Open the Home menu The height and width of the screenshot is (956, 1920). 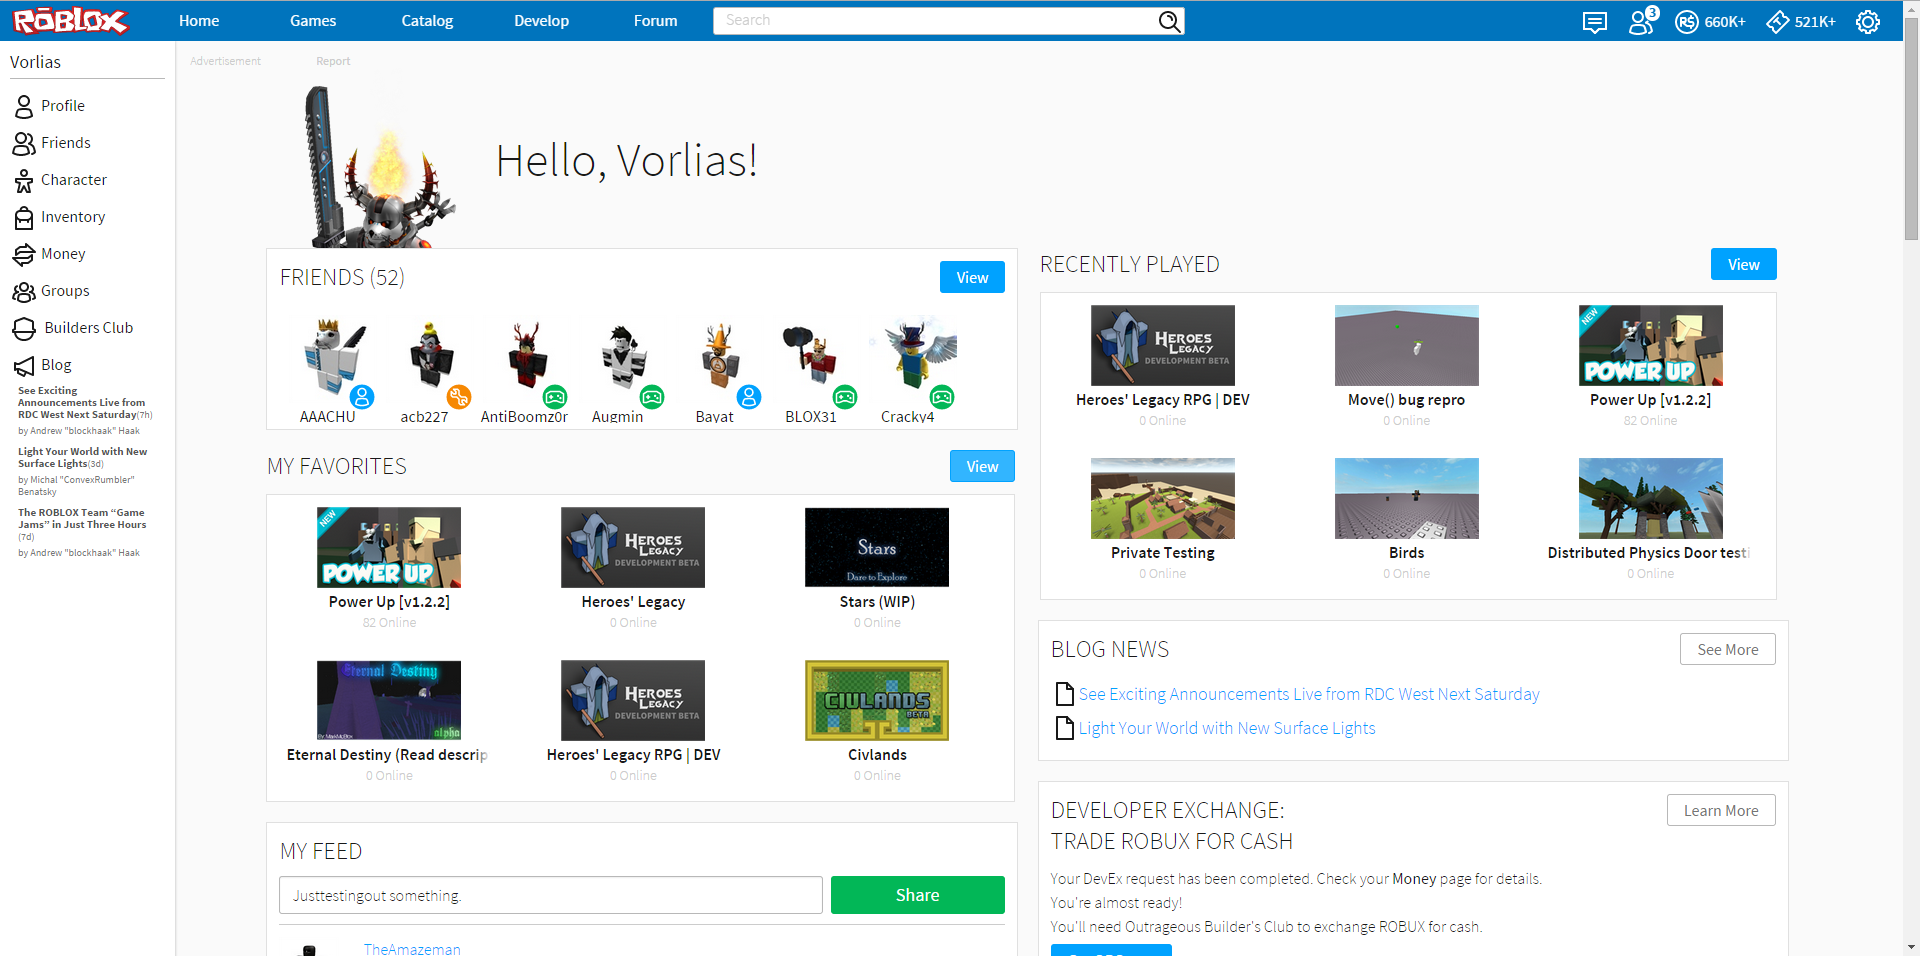click(x=199, y=21)
